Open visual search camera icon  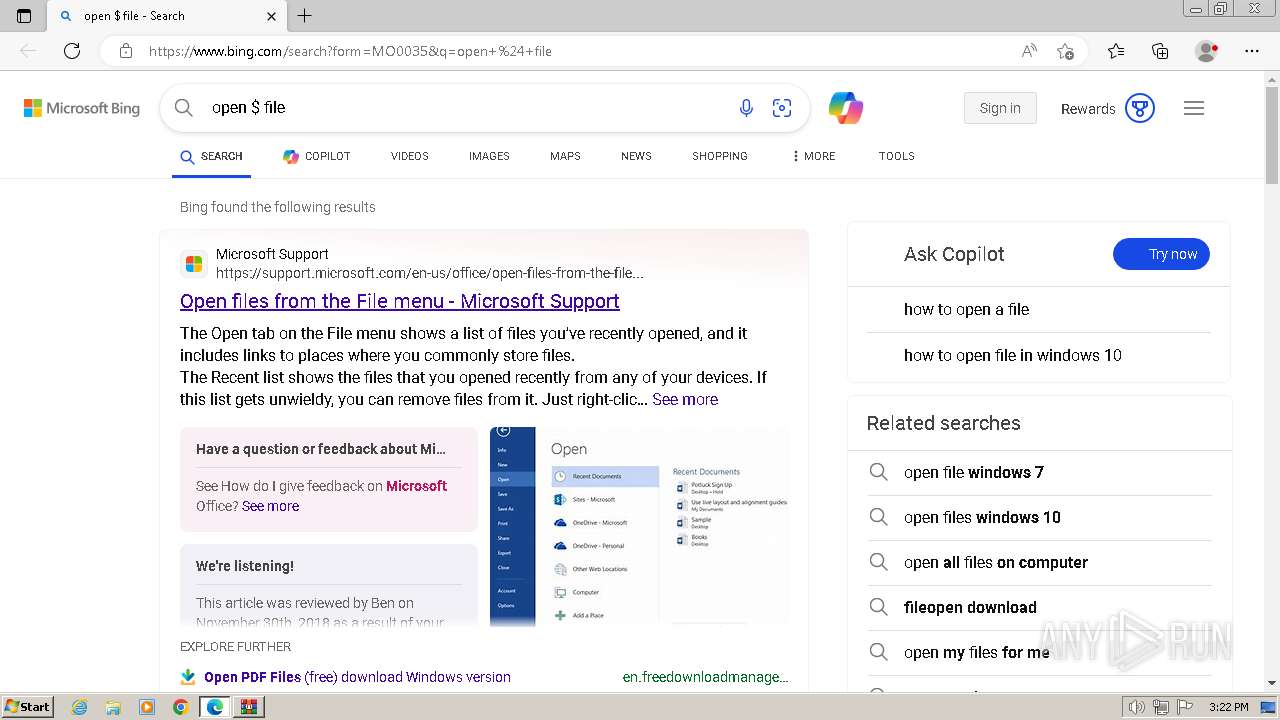point(782,108)
